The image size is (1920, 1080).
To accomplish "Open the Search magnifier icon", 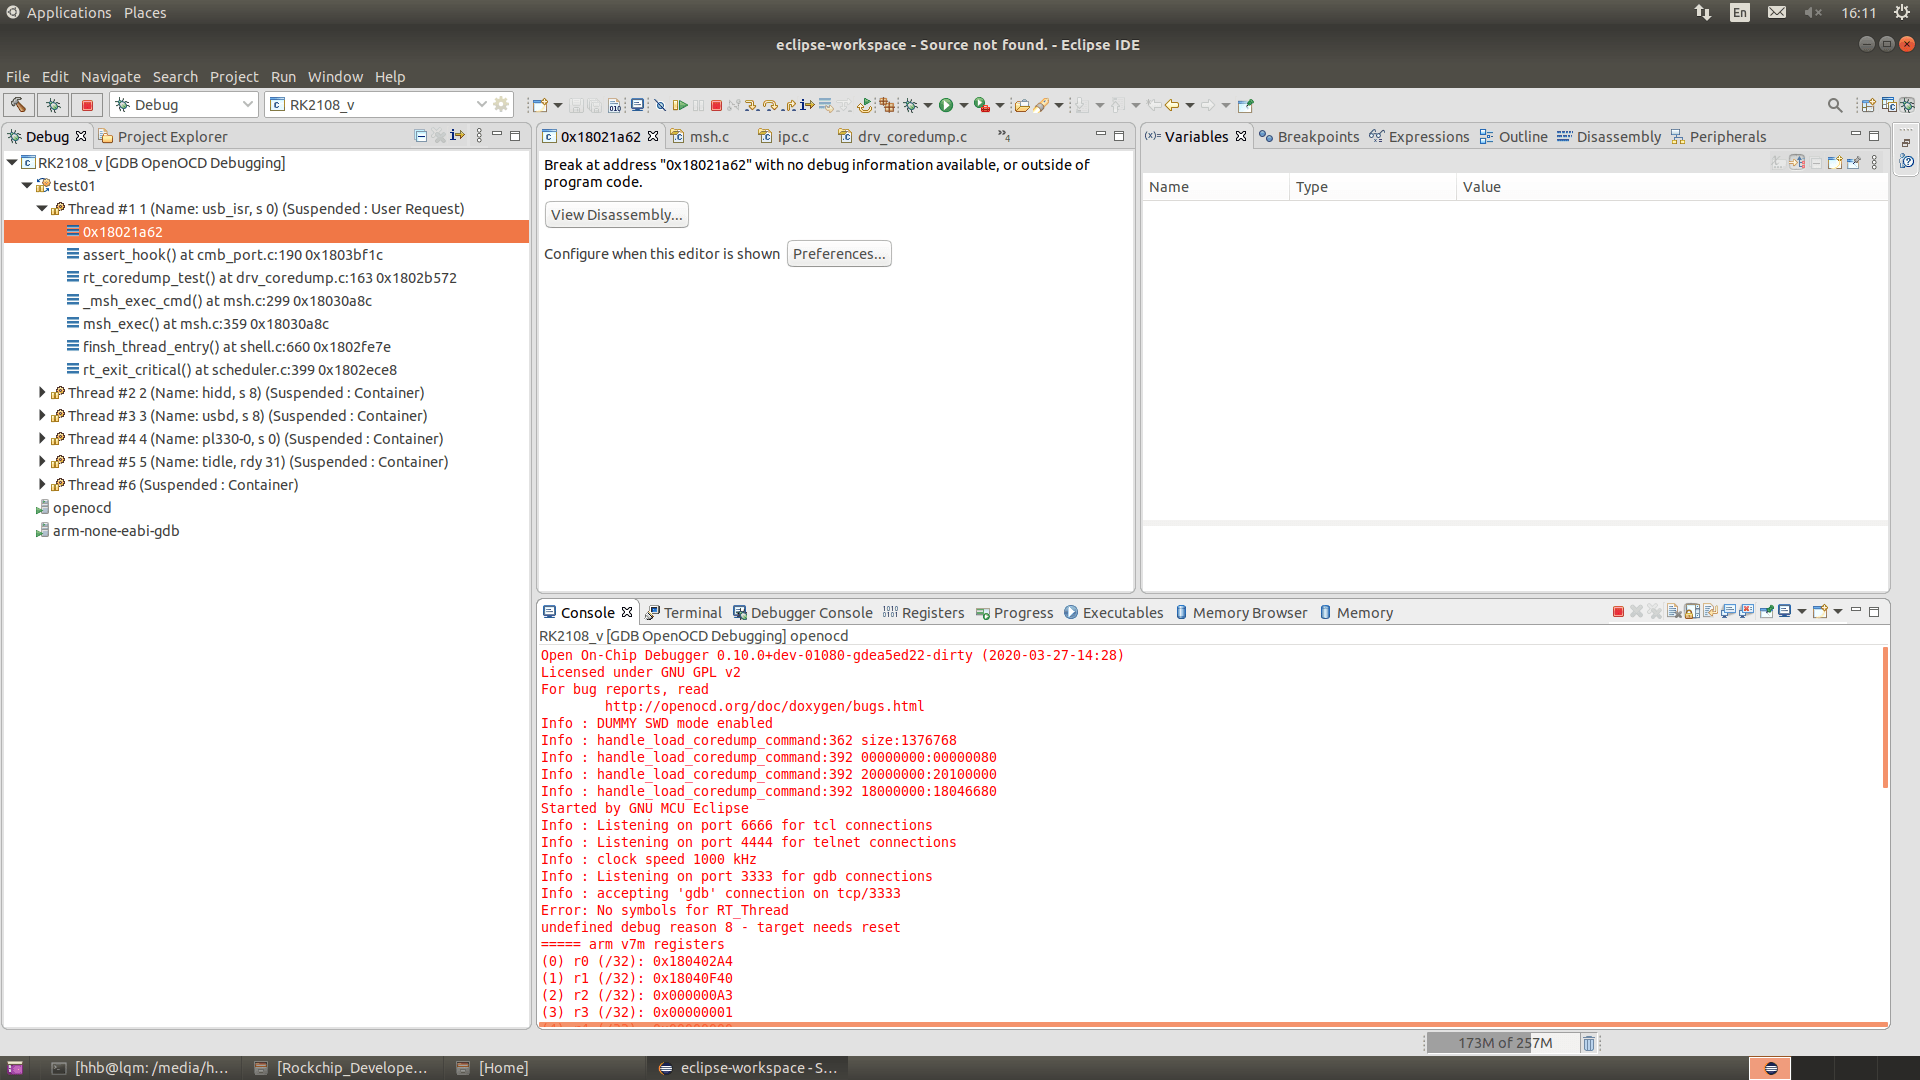I will click(x=1835, y=105).
